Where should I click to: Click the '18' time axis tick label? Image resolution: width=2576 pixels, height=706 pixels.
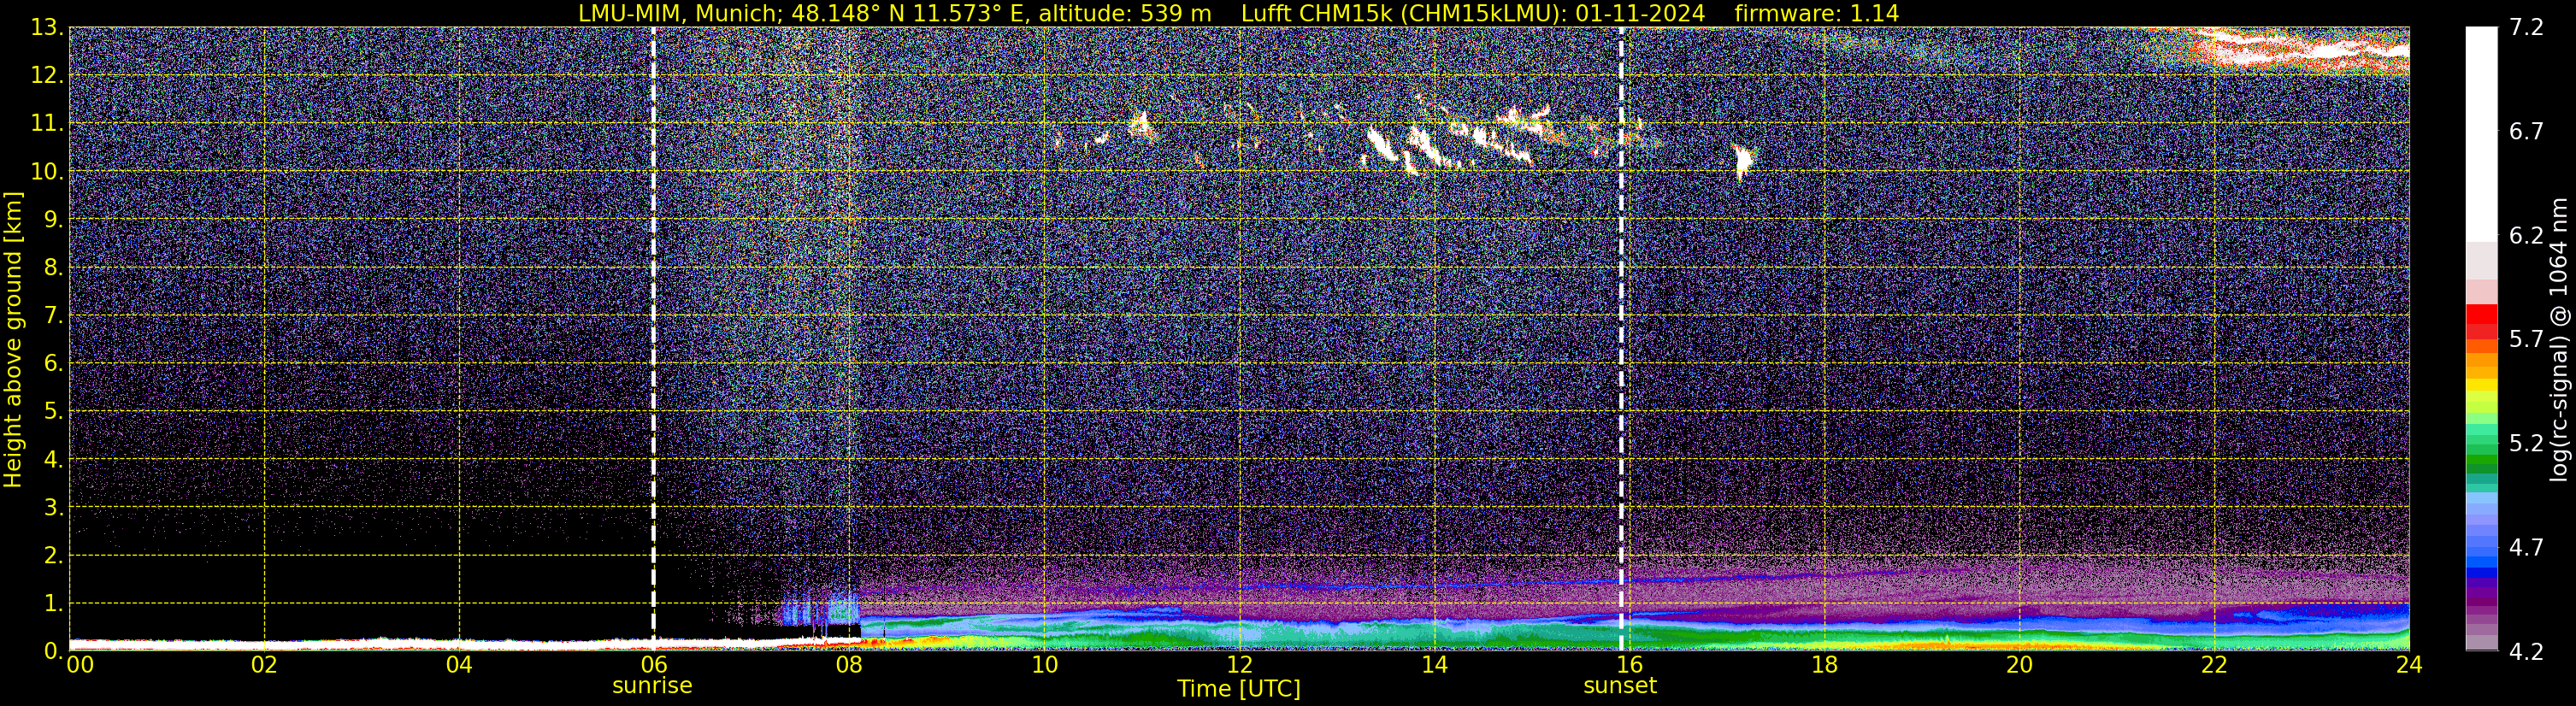1824,665
